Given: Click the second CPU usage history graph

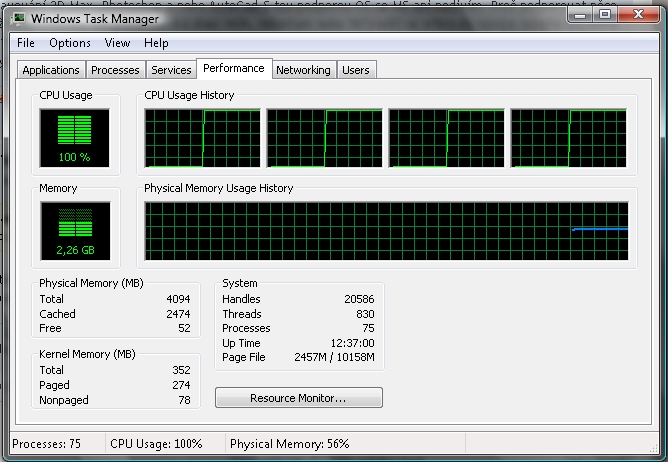Looking at the screenshot, I should pos(324,138).
